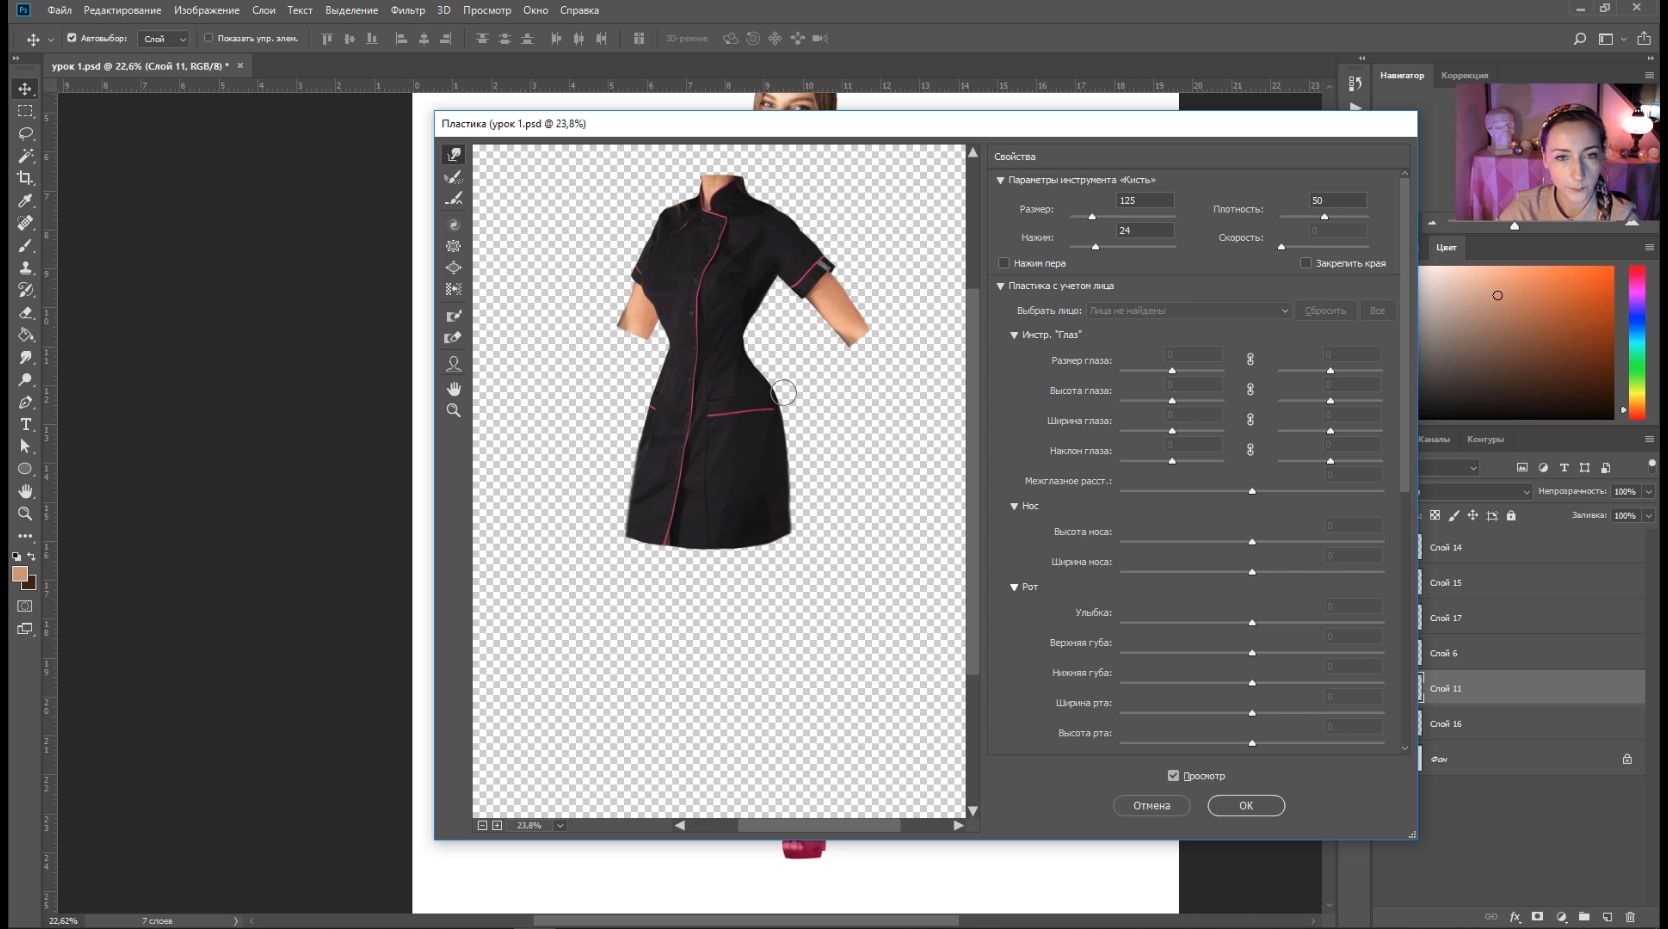Select the Lasso tool in main toolbar
This screenshot has height=929, width=1668.
coord(26,133)
